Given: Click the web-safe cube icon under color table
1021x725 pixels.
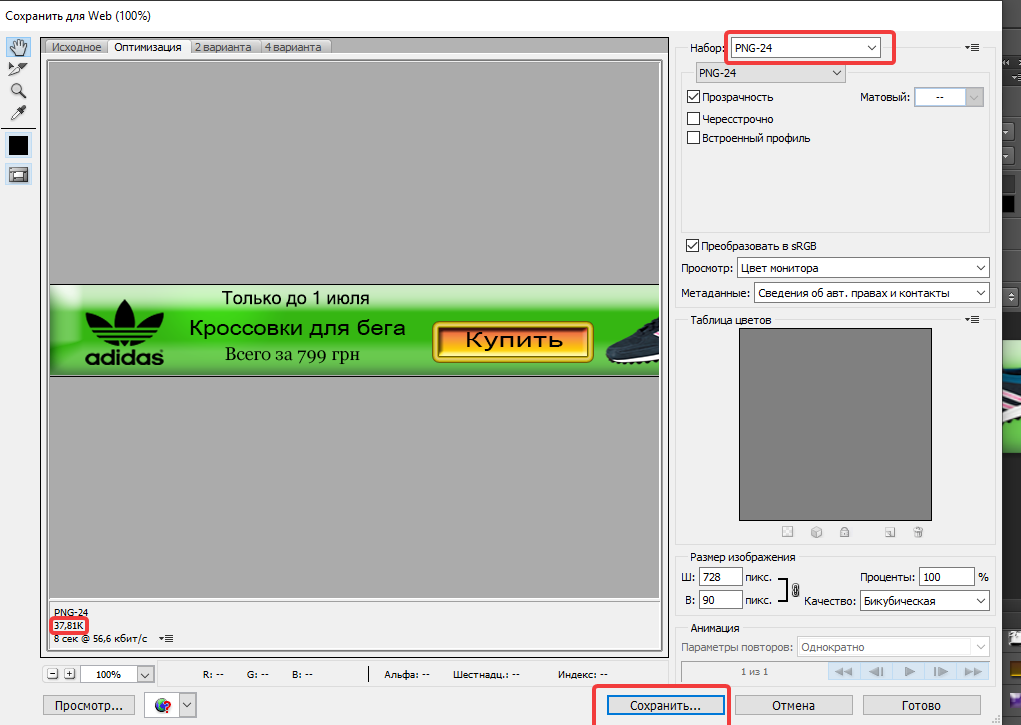Looking at the screenshot, I should (816, 532).
